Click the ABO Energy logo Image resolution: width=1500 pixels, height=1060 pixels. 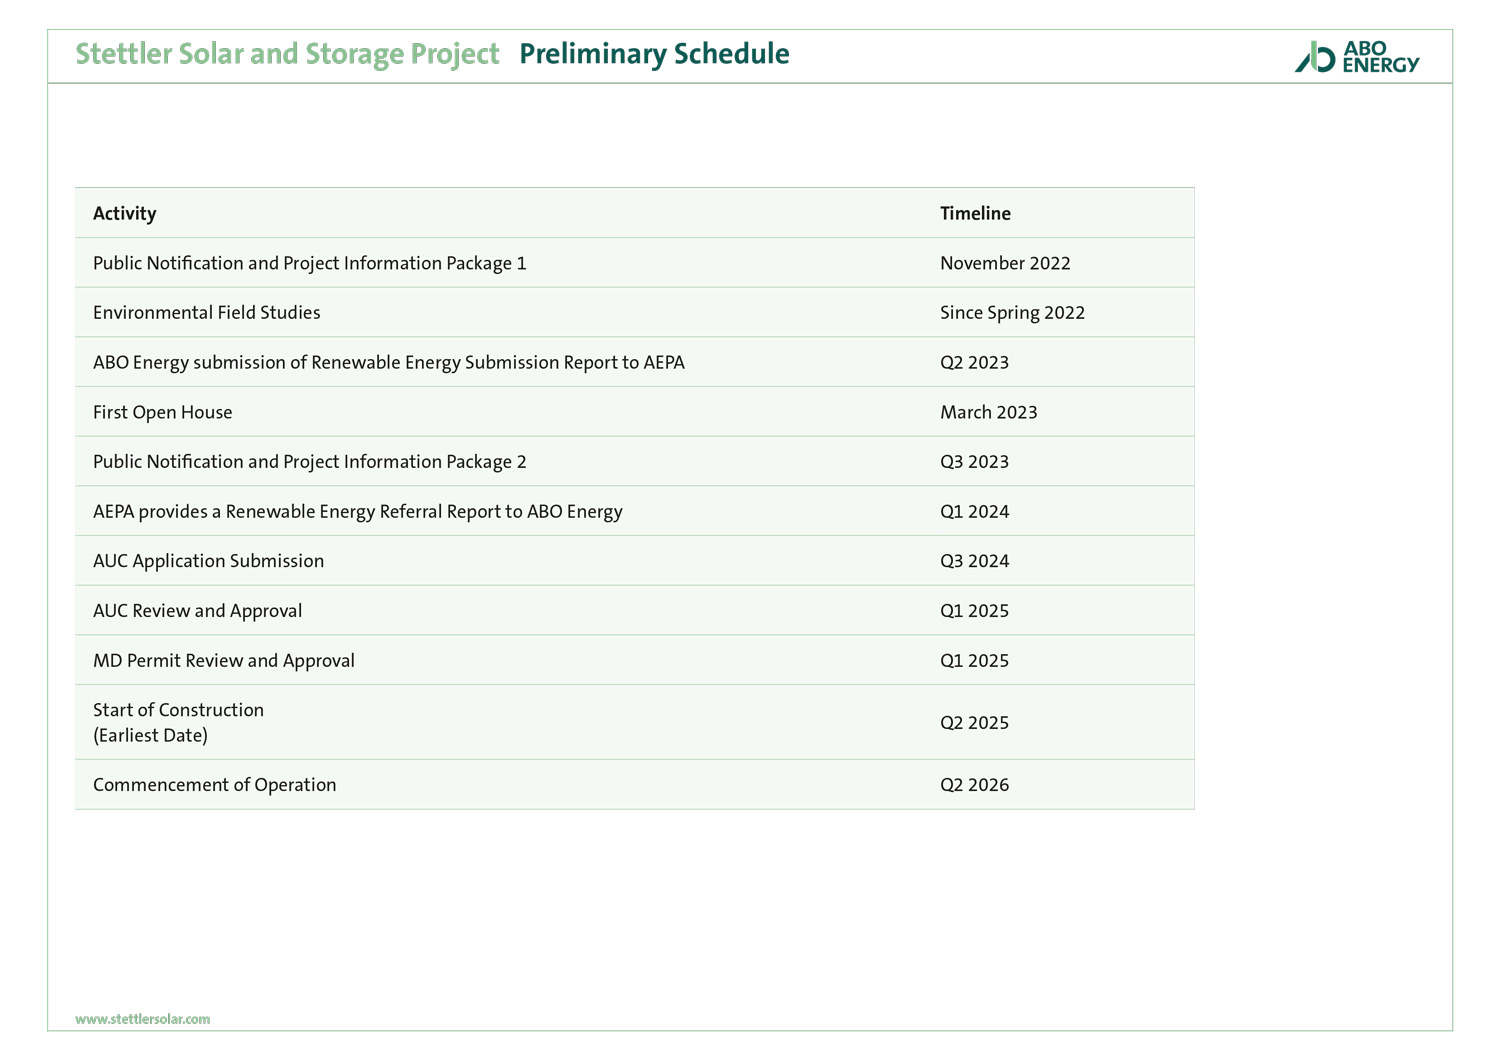(1357, 57)
